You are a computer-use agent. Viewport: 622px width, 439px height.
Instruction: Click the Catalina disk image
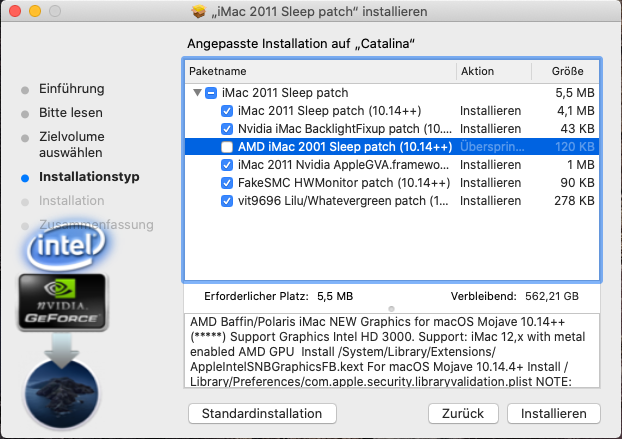click(x=62, y=395)
